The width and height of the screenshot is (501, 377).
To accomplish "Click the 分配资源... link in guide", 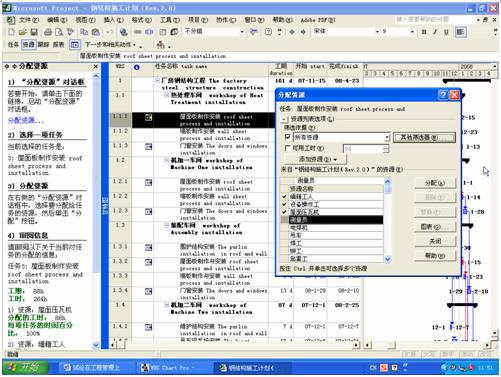I will click(x=26, y=120).
